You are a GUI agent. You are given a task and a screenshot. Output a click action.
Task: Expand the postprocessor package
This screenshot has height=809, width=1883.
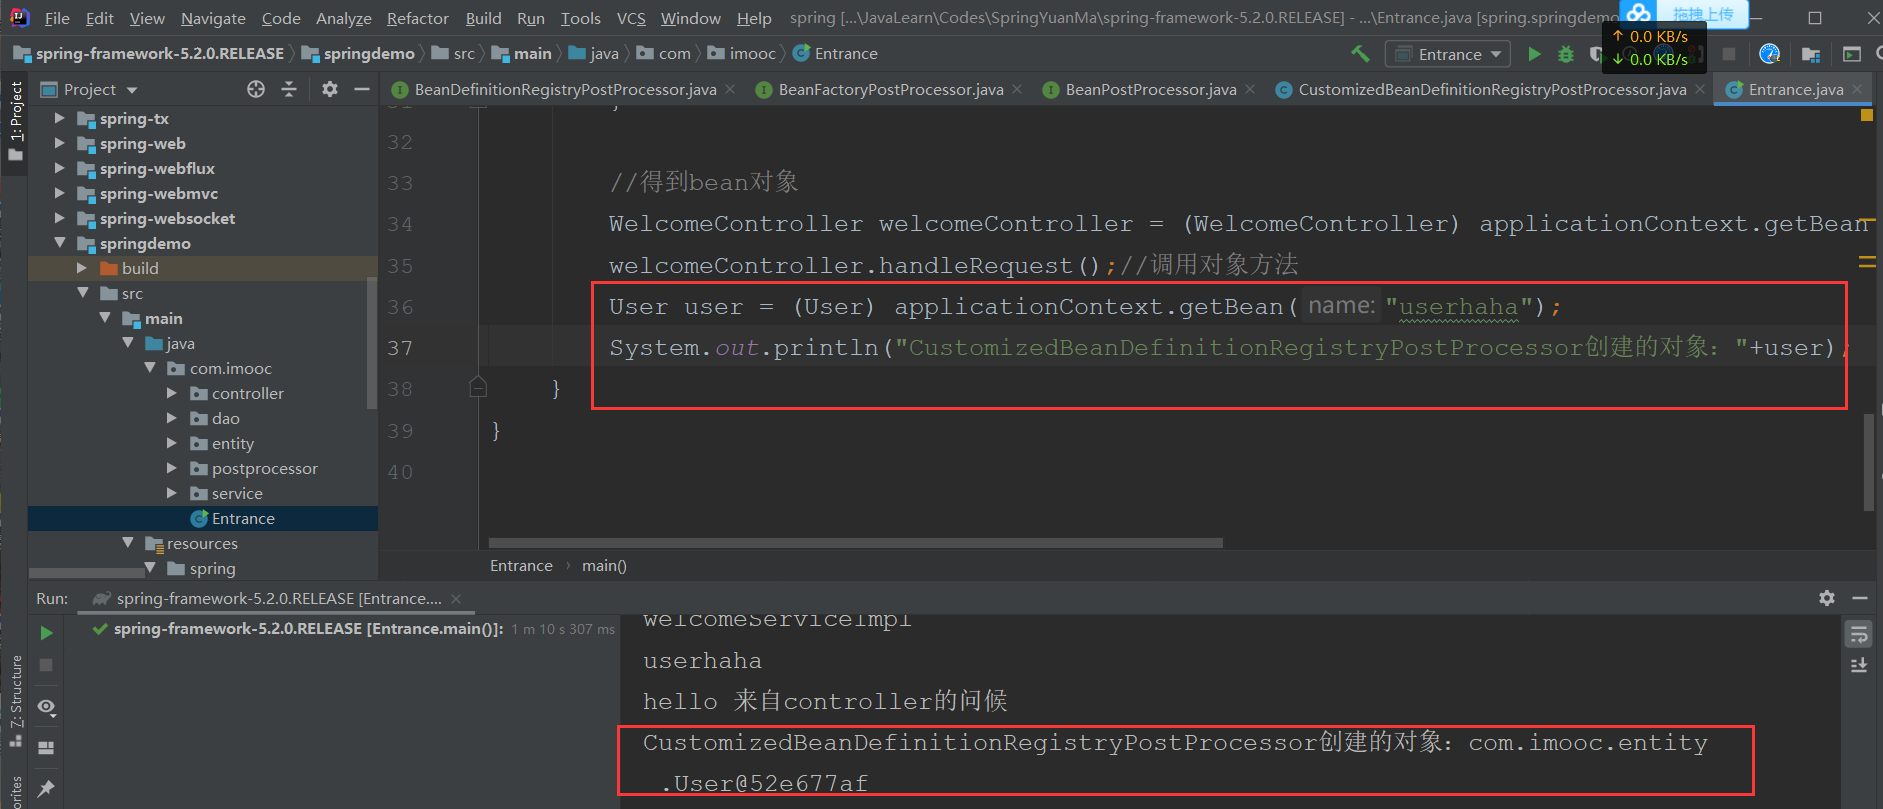171,468
